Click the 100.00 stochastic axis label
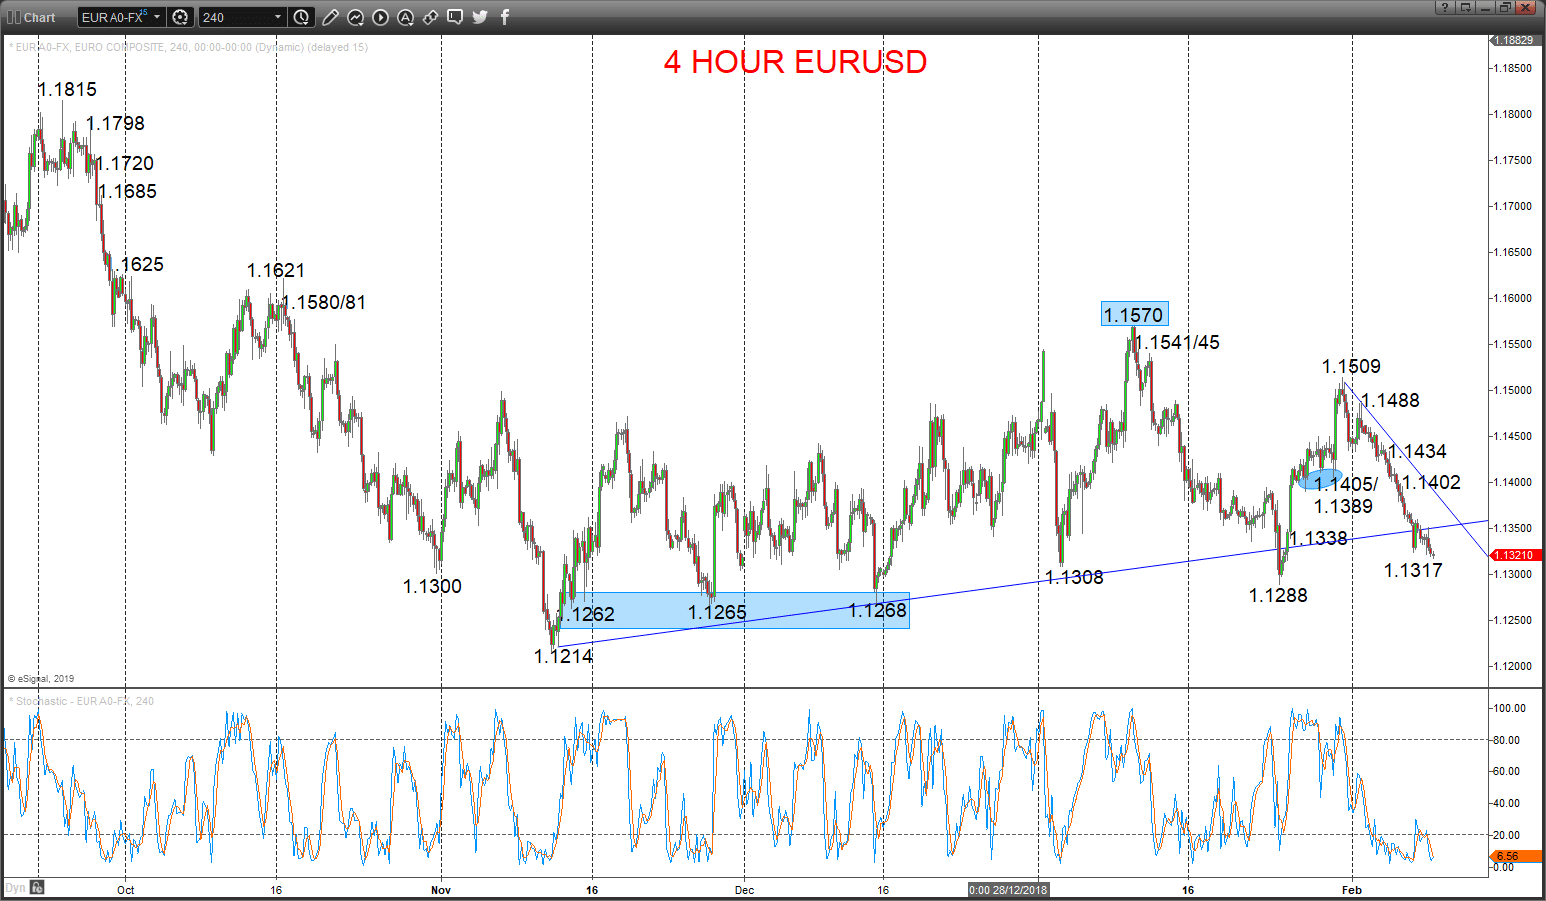1546x901 pixels. point(1509,708)
